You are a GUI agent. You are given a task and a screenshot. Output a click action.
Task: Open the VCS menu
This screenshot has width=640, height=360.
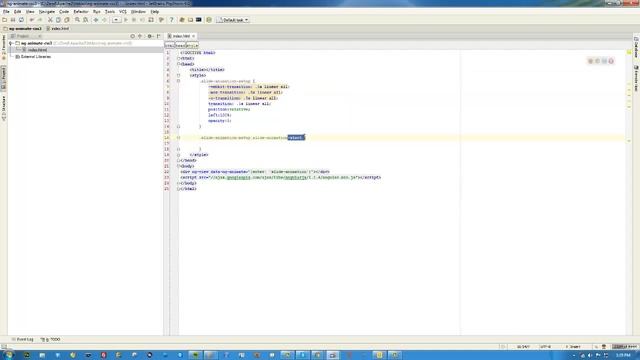(123, 12)
